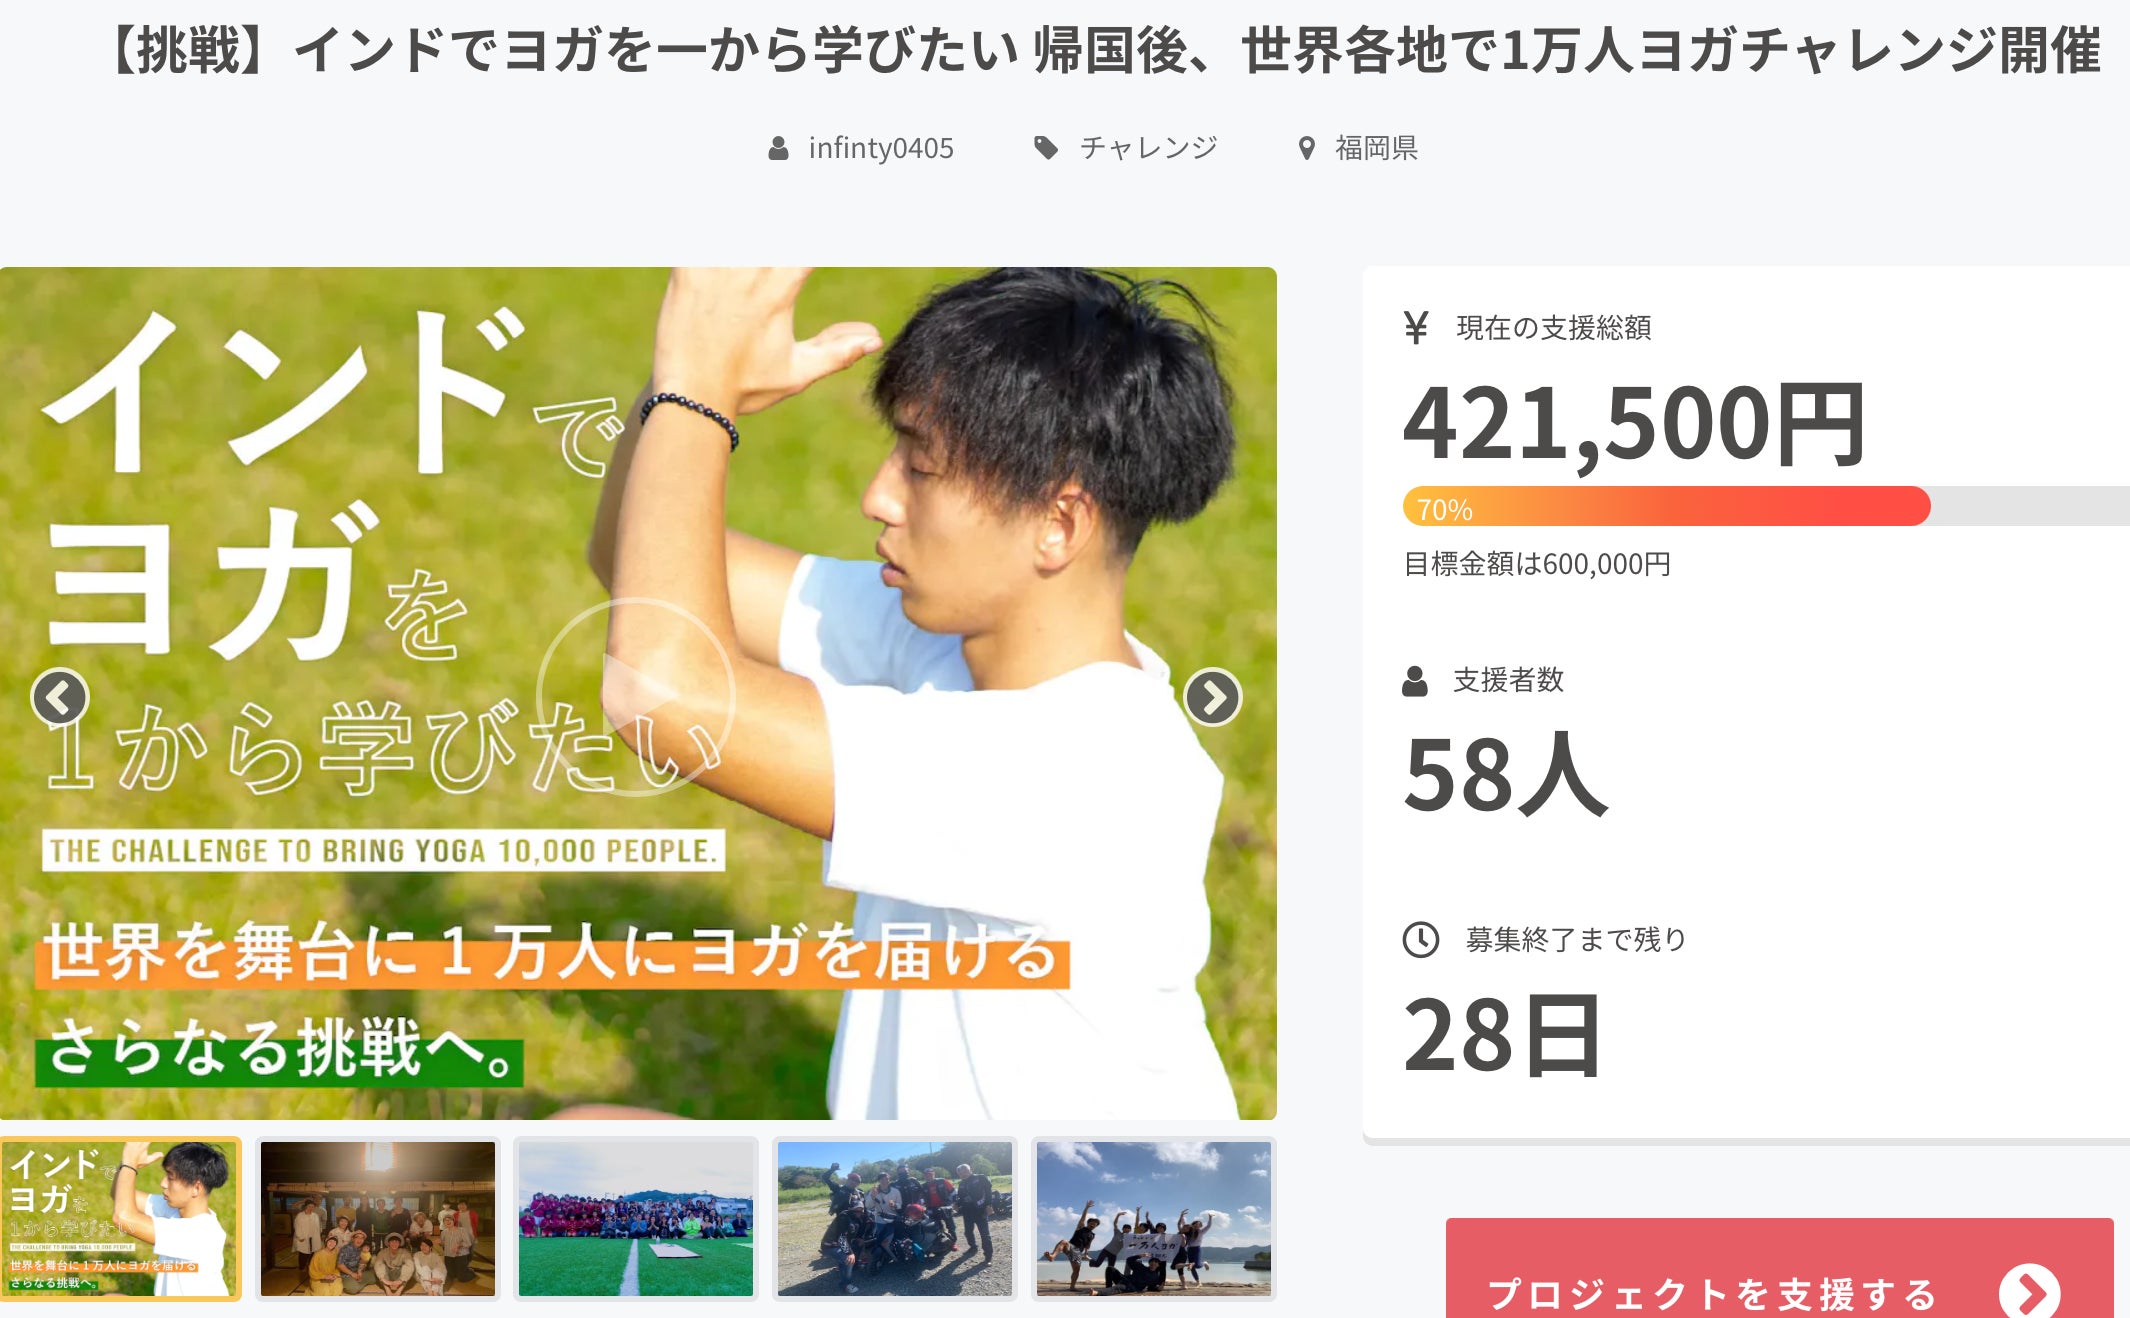
Task: Select the motorcycle group photo thumbnail
Action: pos(895,1219)
